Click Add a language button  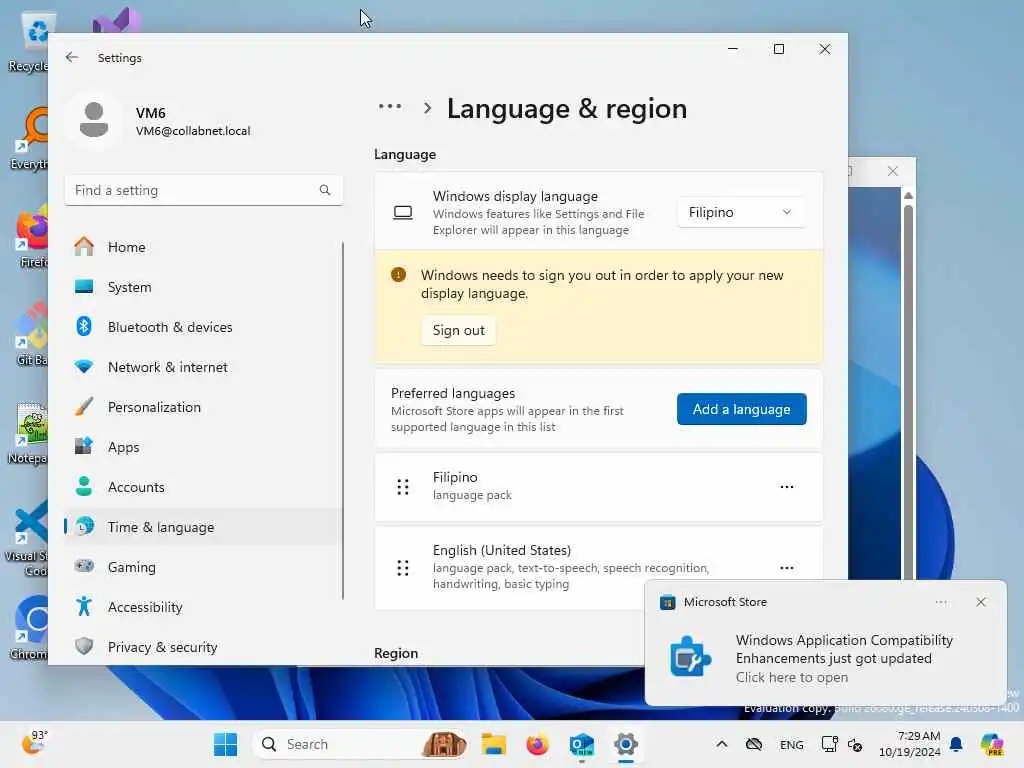coord(741,409)
